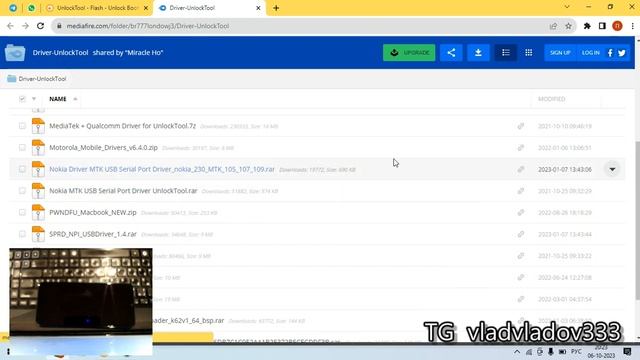Viewport: 640px width, 360px height.
Task: Sort files by NAME column
Action: tap(58, 99)
